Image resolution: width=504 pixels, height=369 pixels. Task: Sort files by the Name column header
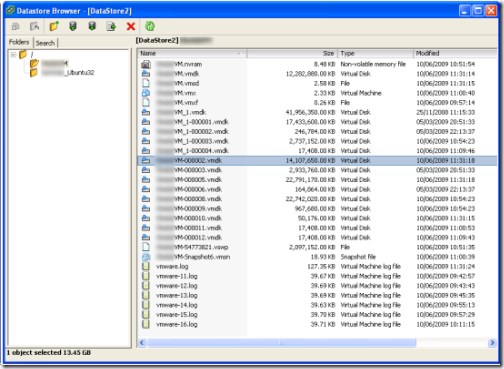(x=192, y=53)
